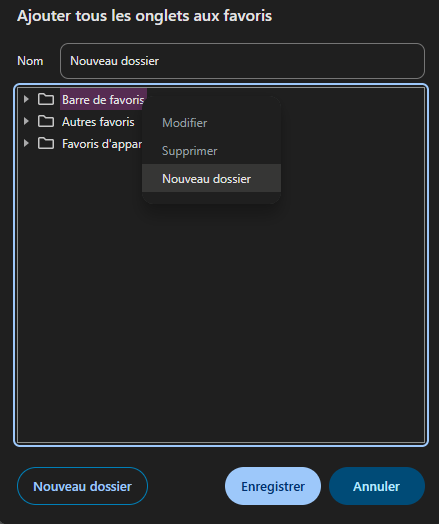Choose Supprimer in the context menu
The image size is (439, 524).
[x=211, y=151]
